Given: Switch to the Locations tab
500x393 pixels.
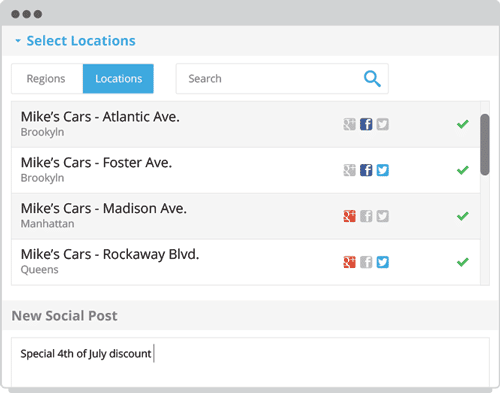Looking at the screenshot, I should [118, 79].
